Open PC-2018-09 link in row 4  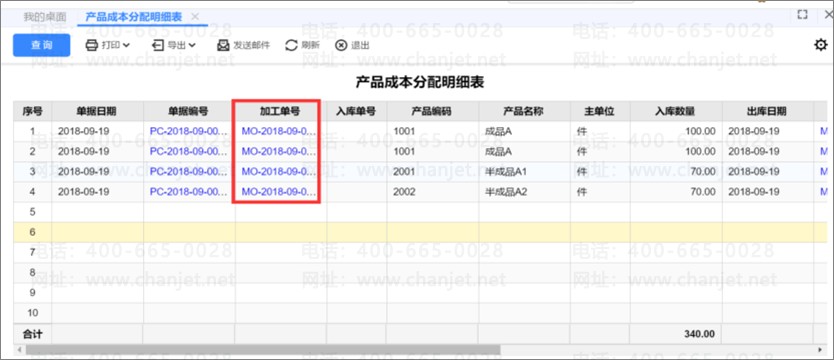[189, 191]
